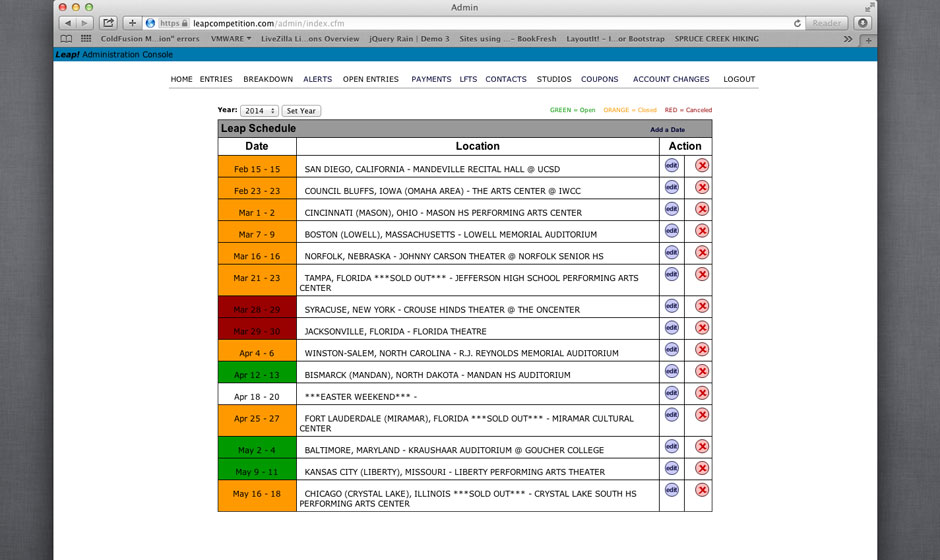
Task: Open the STUDIOS page
Action: (554, 79)
